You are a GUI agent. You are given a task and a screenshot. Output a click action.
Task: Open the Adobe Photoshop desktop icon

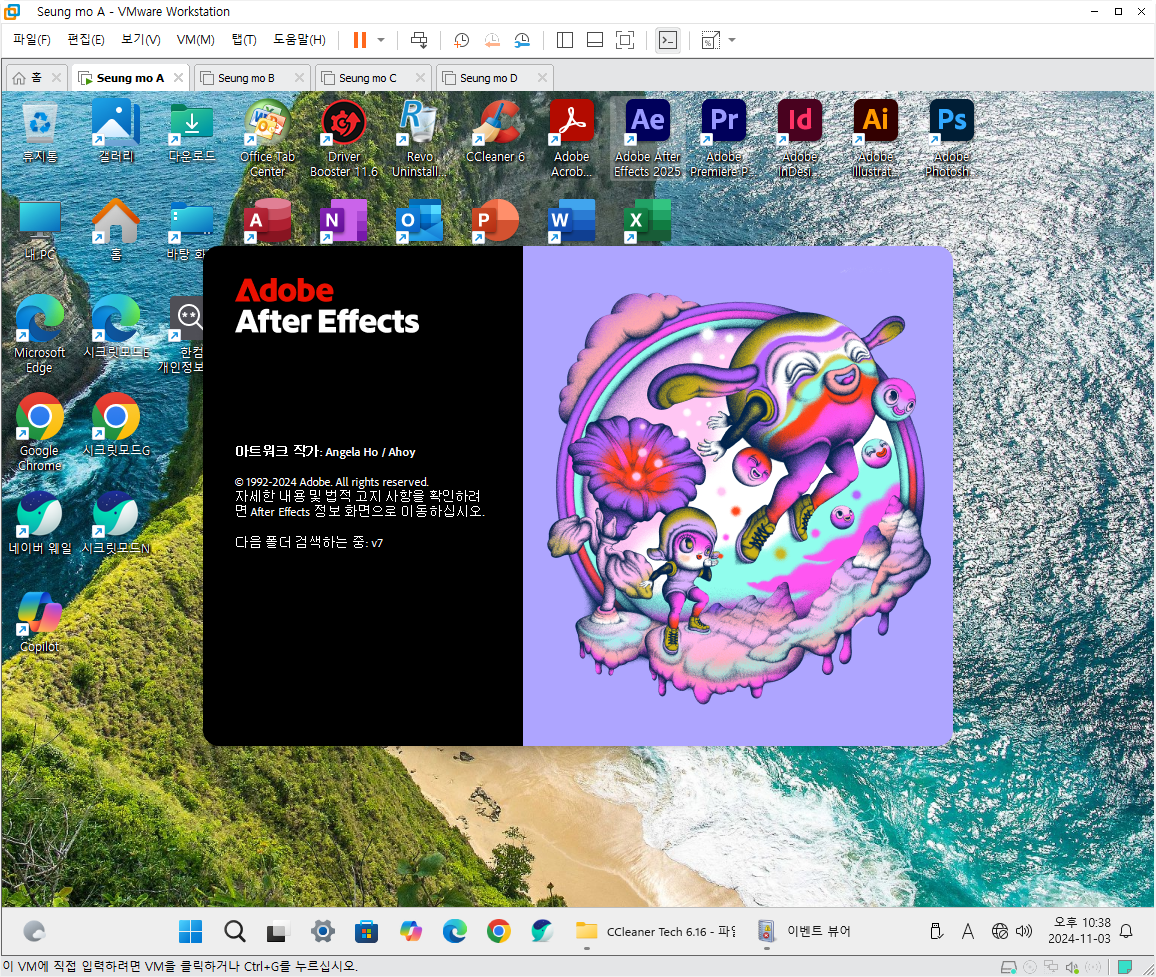pyautogui.click(x=951, y=139)
